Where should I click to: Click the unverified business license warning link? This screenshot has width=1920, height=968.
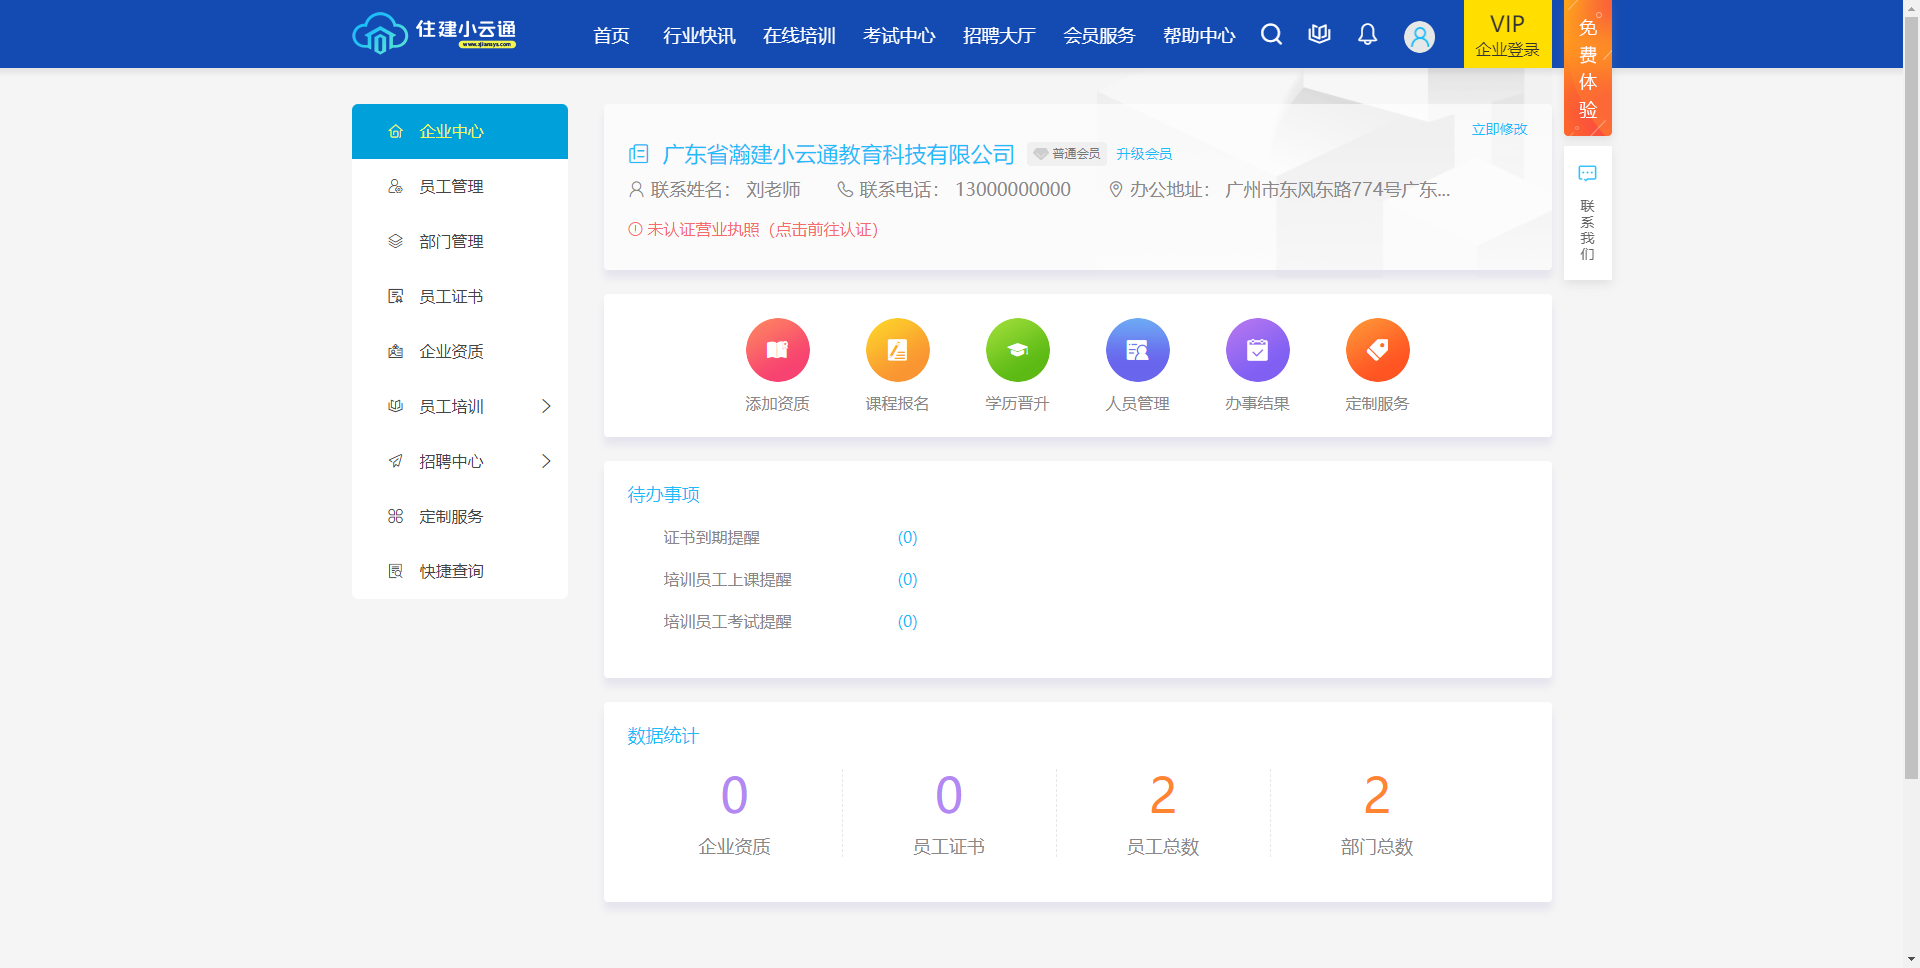pos(753,230)
